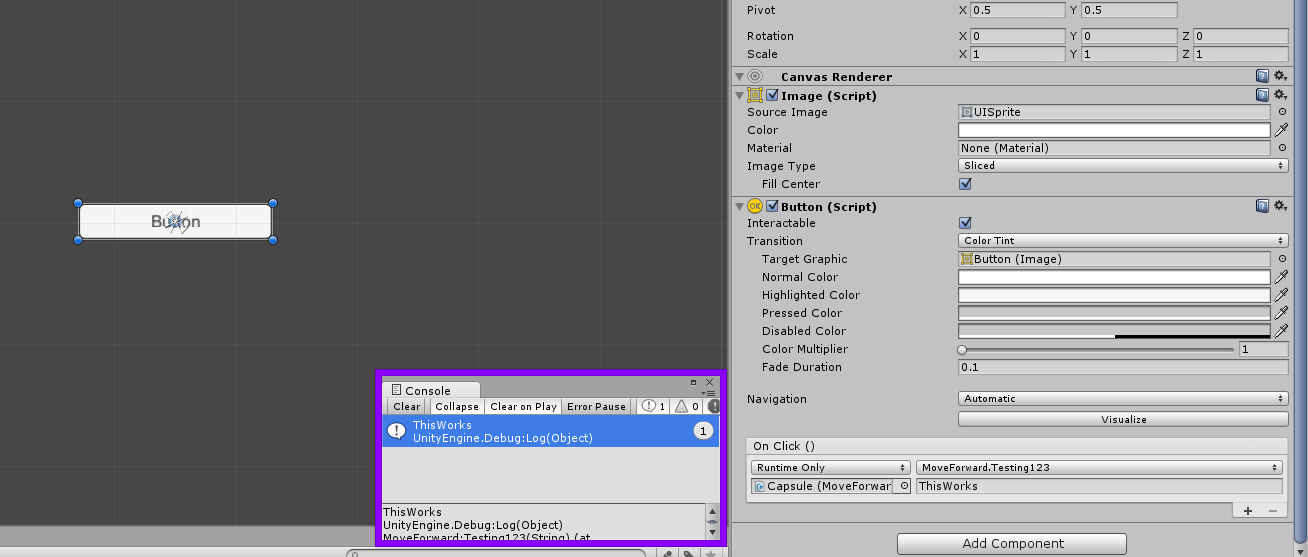Open the Transition dropdown showing Color Tint
This screenshot has height=557, width=1308.
tap(1122, 241)
